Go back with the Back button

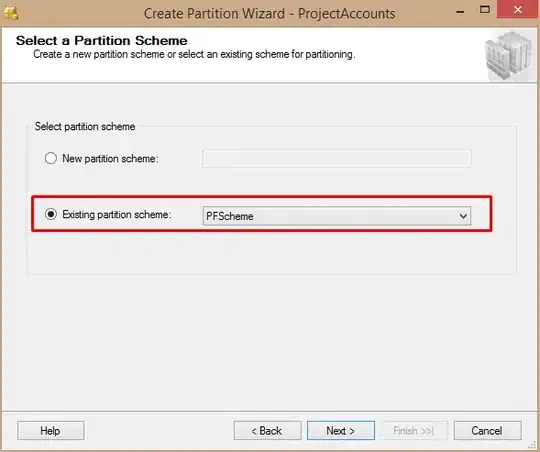pyautogui.click(x=268, y=431)
